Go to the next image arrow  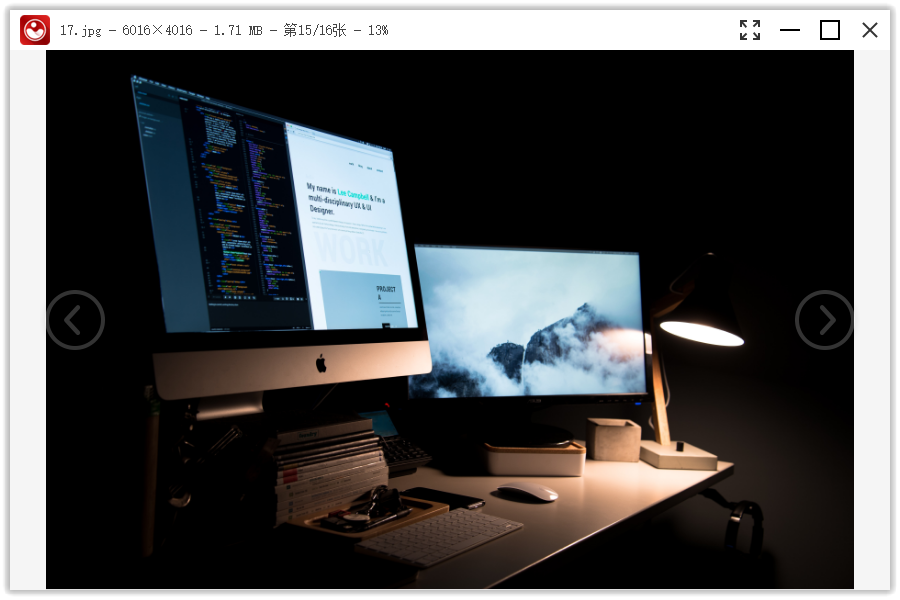point(824,320)
